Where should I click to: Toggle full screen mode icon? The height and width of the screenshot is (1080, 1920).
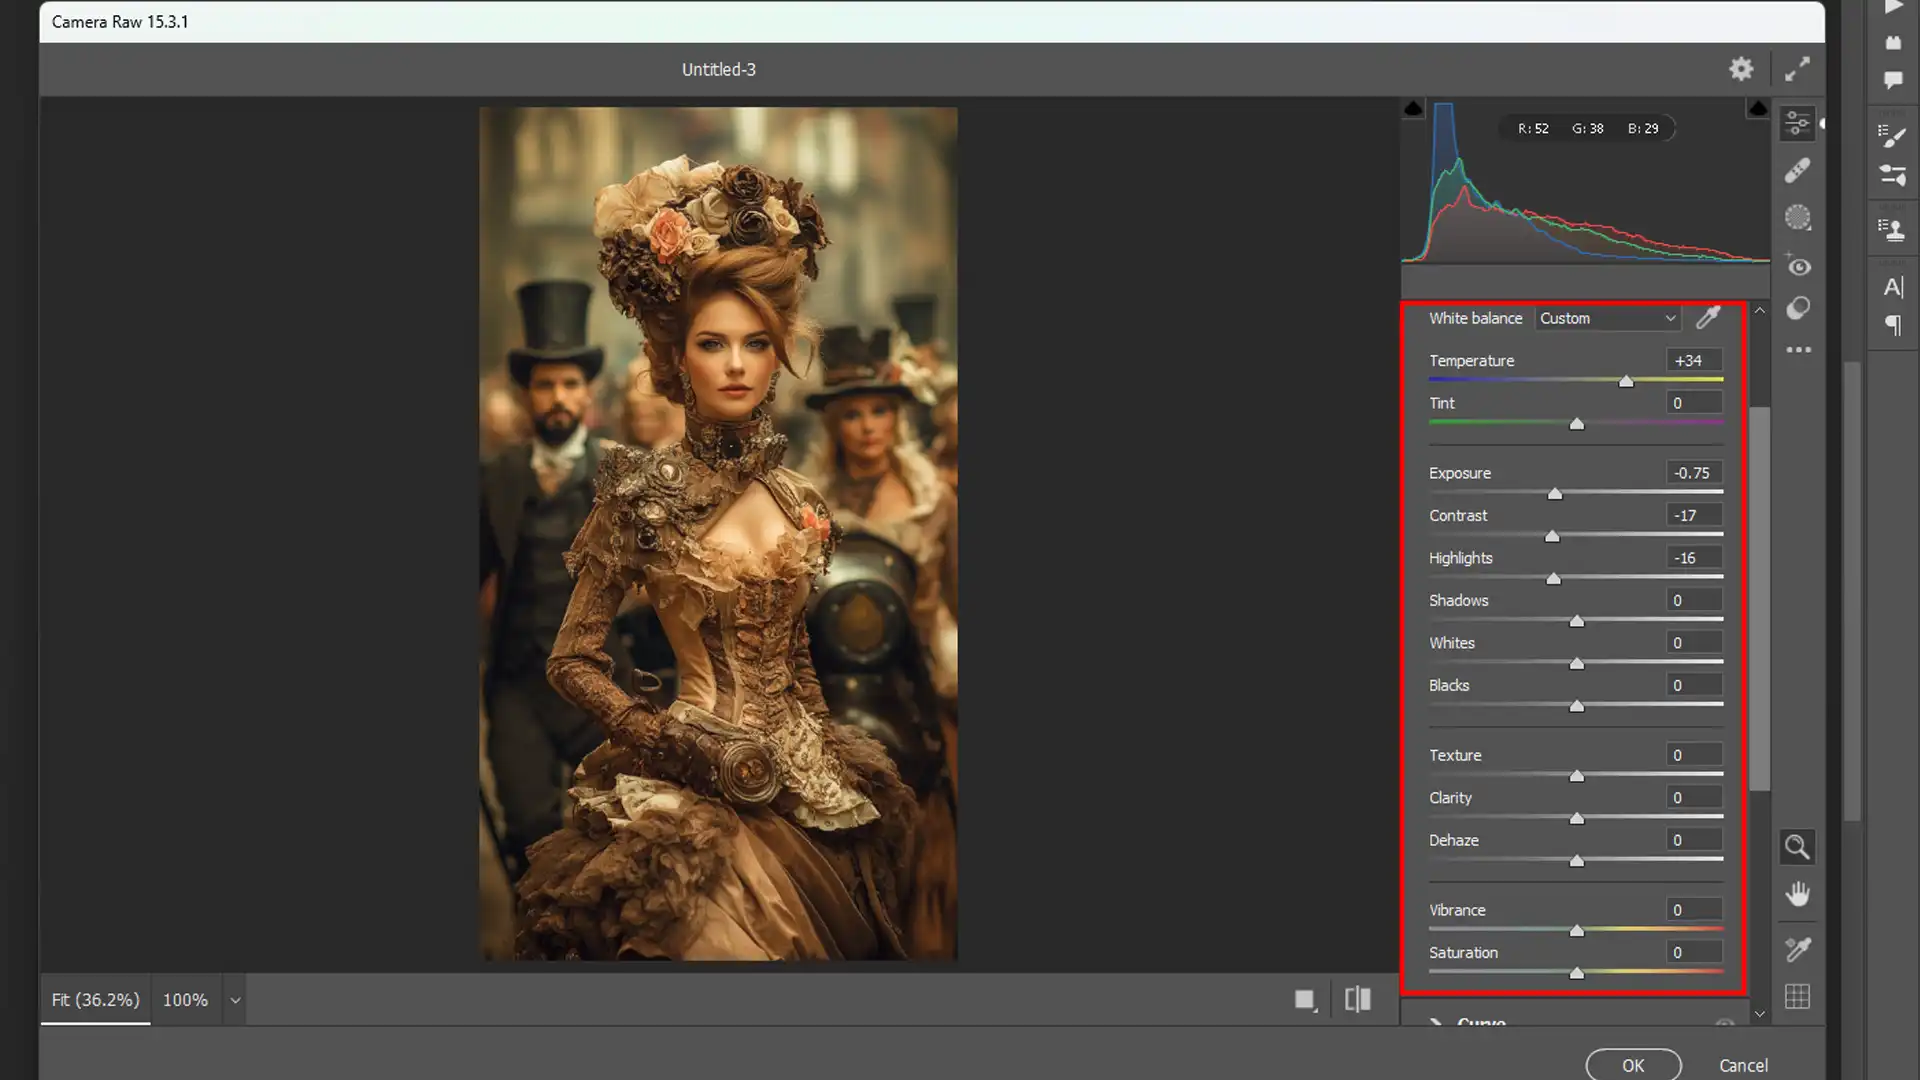pyautogui.click(x=1797, y=69)
